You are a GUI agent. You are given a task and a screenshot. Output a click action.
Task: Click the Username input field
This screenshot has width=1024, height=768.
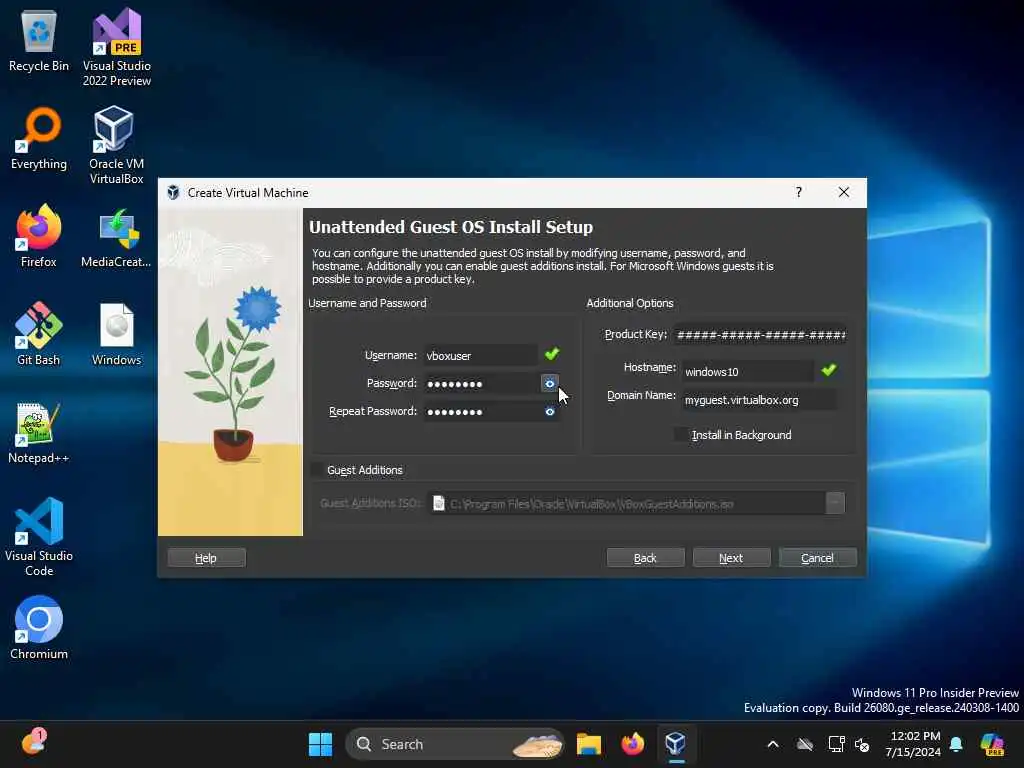tap(481, 355)
